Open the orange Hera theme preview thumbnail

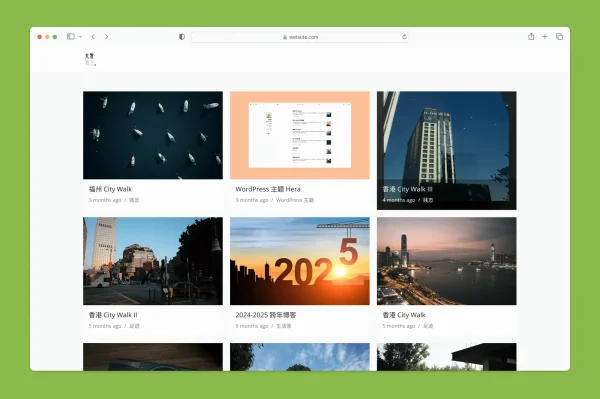point(300,135)
